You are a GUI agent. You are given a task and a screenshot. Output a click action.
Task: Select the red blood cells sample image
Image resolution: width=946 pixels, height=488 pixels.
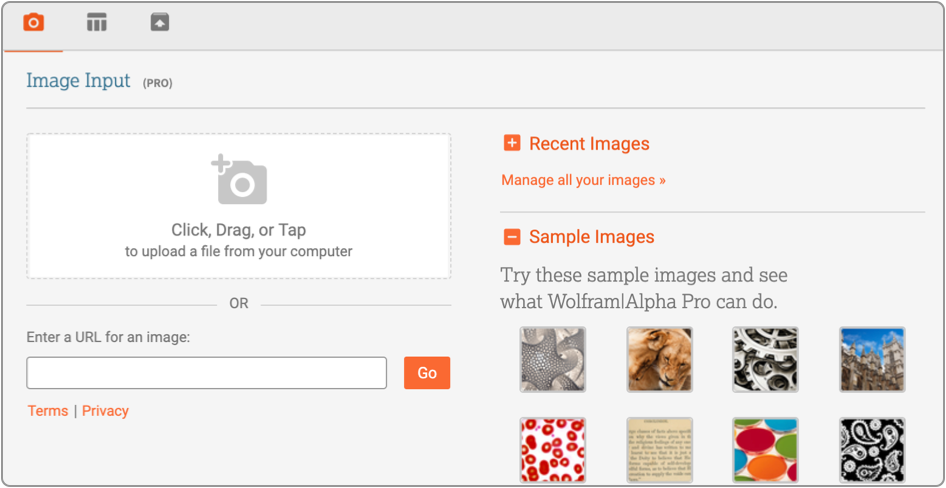[x=553, y=451]
